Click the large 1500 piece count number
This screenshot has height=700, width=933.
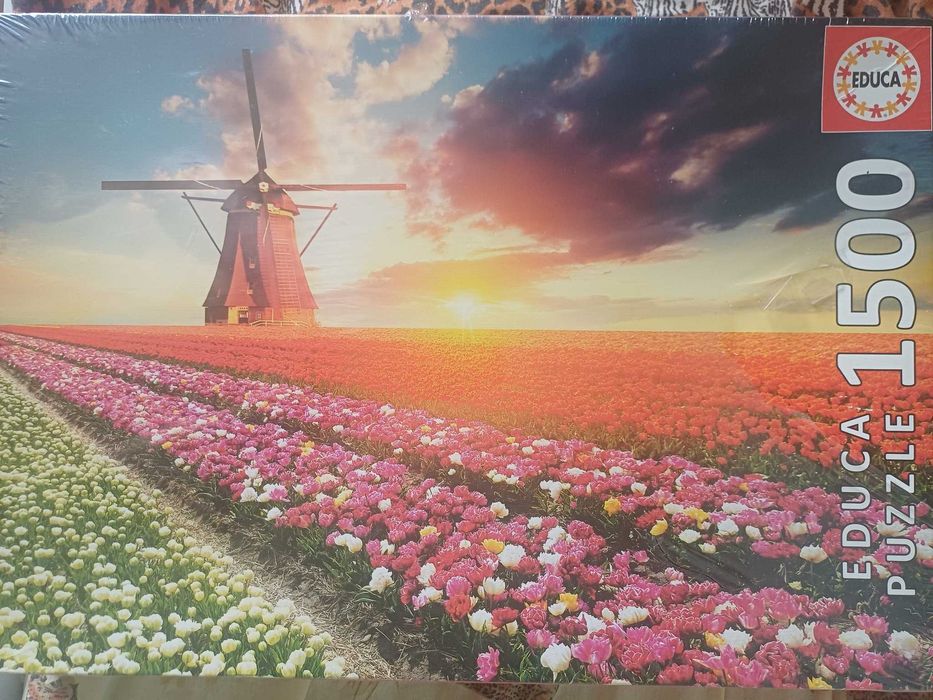[876, 273]
